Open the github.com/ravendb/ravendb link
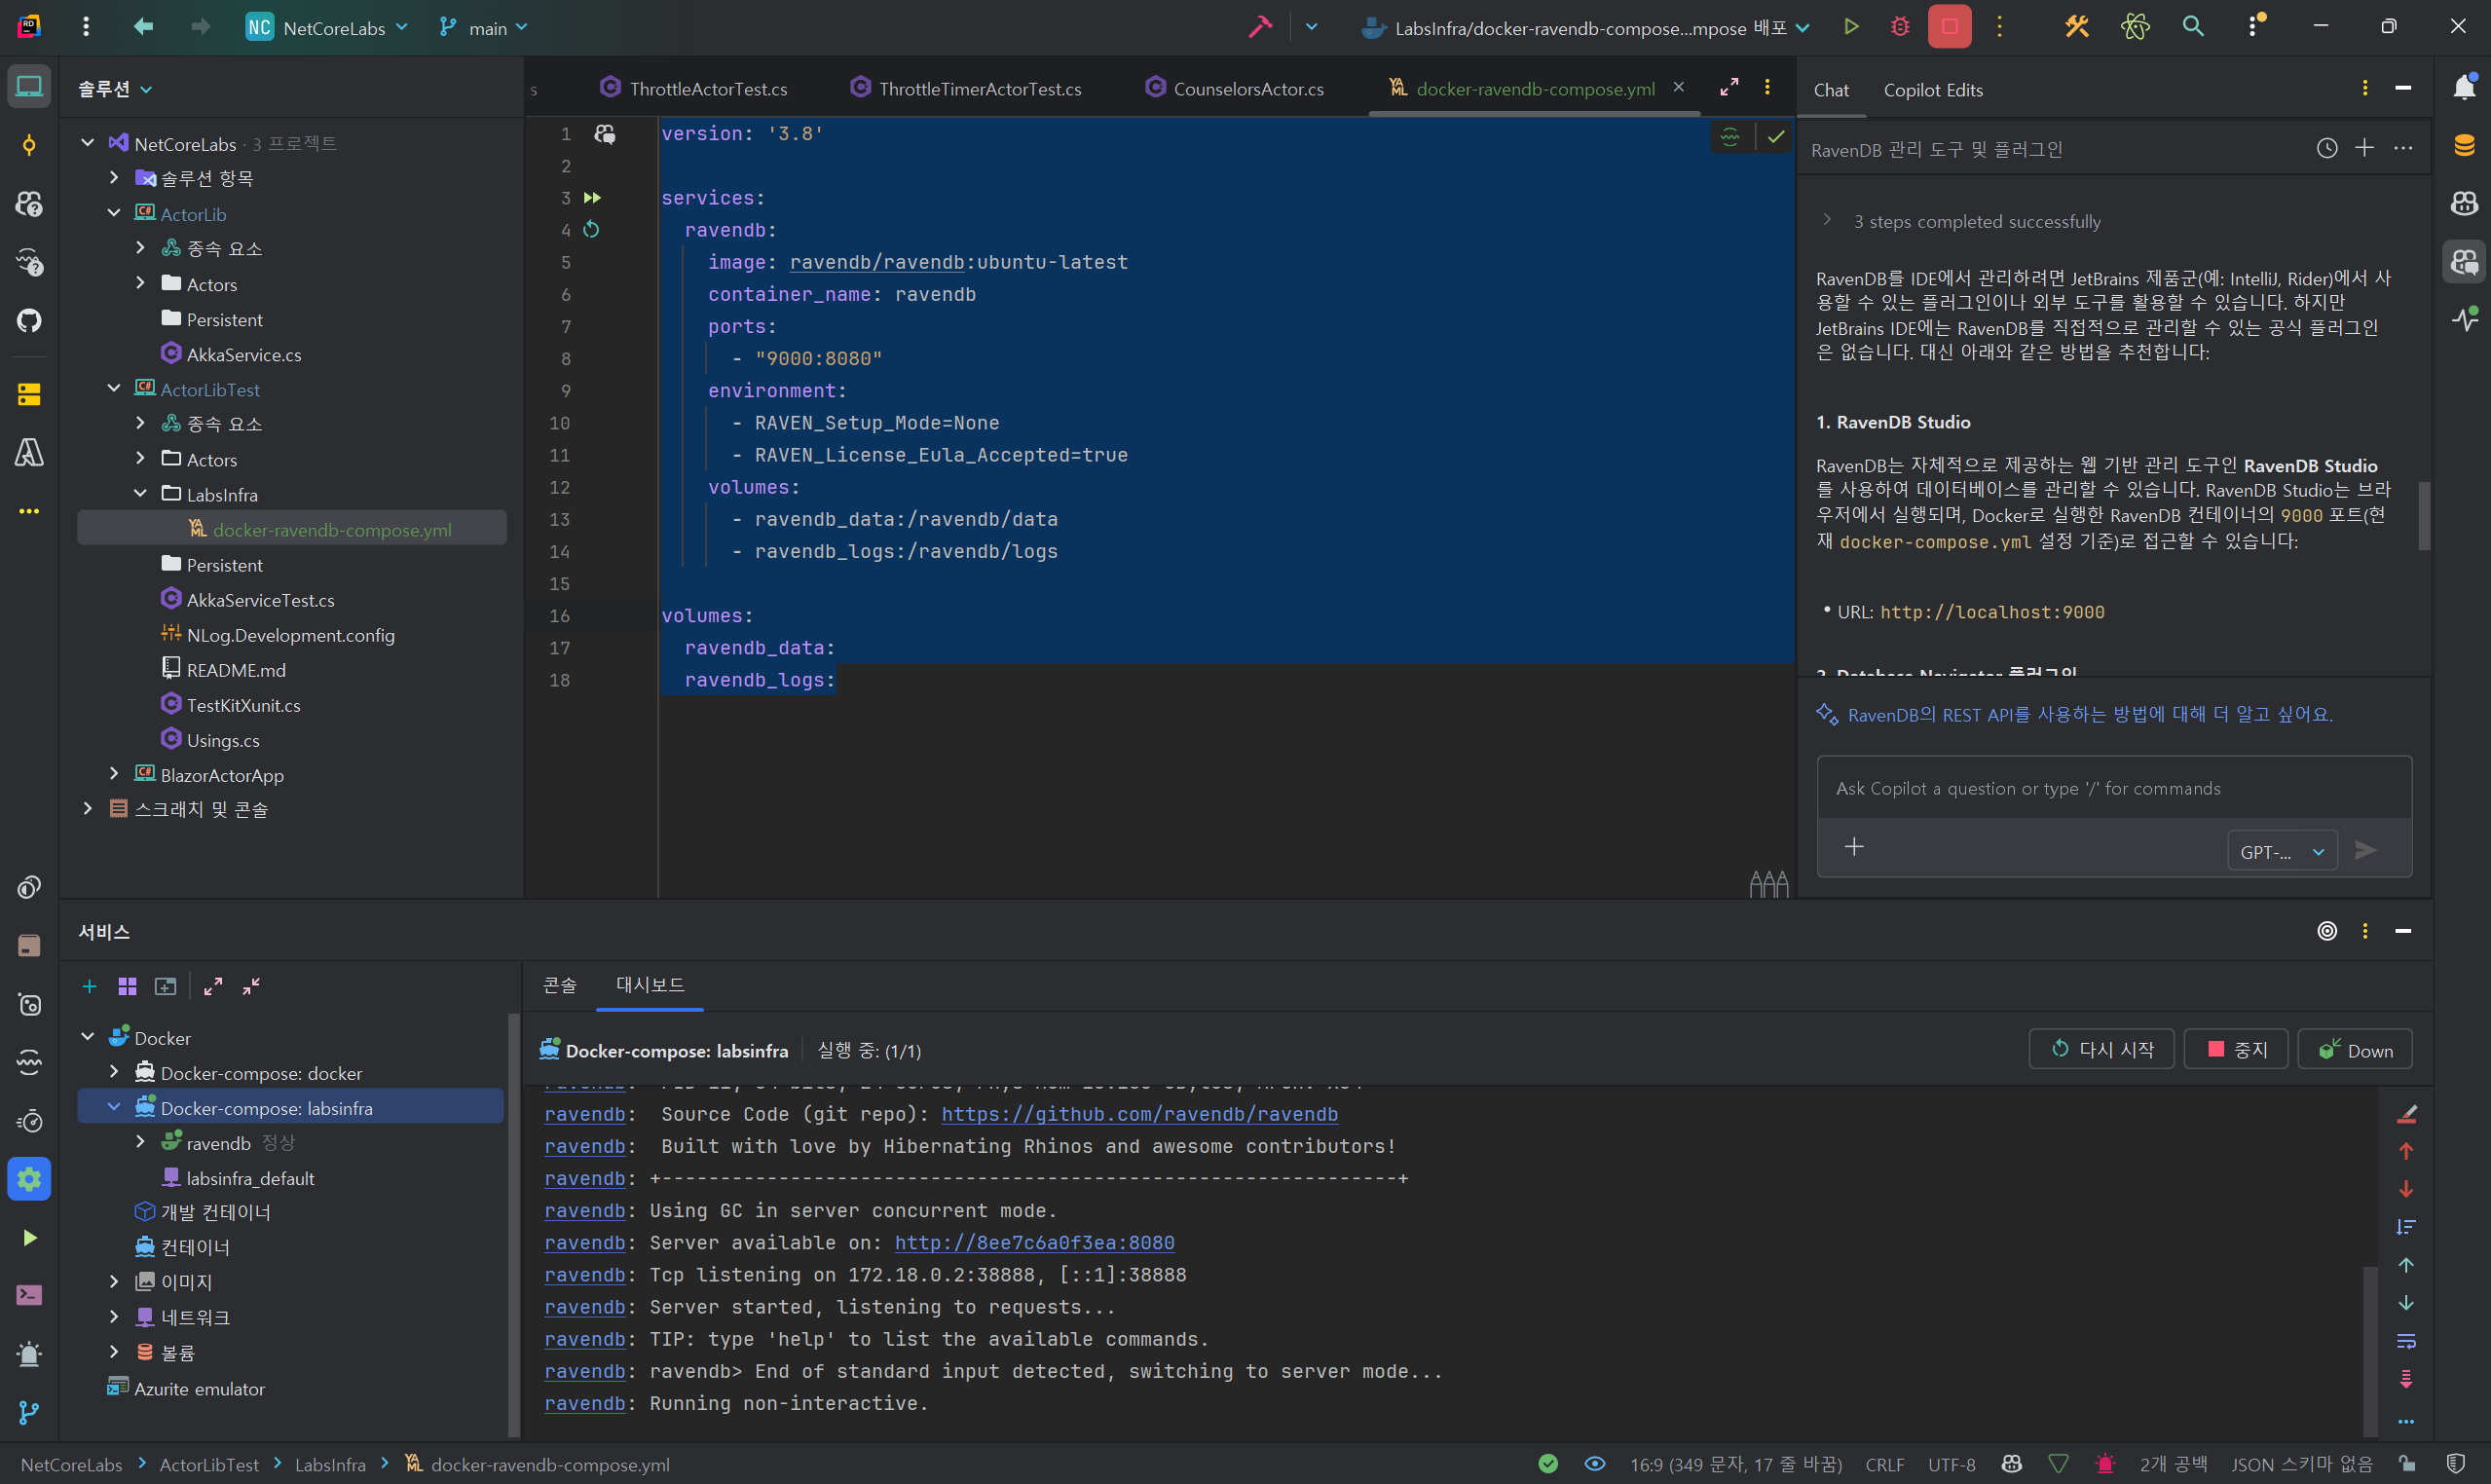Viewport: 2491px width, 1484px height. [1139, 1114]
